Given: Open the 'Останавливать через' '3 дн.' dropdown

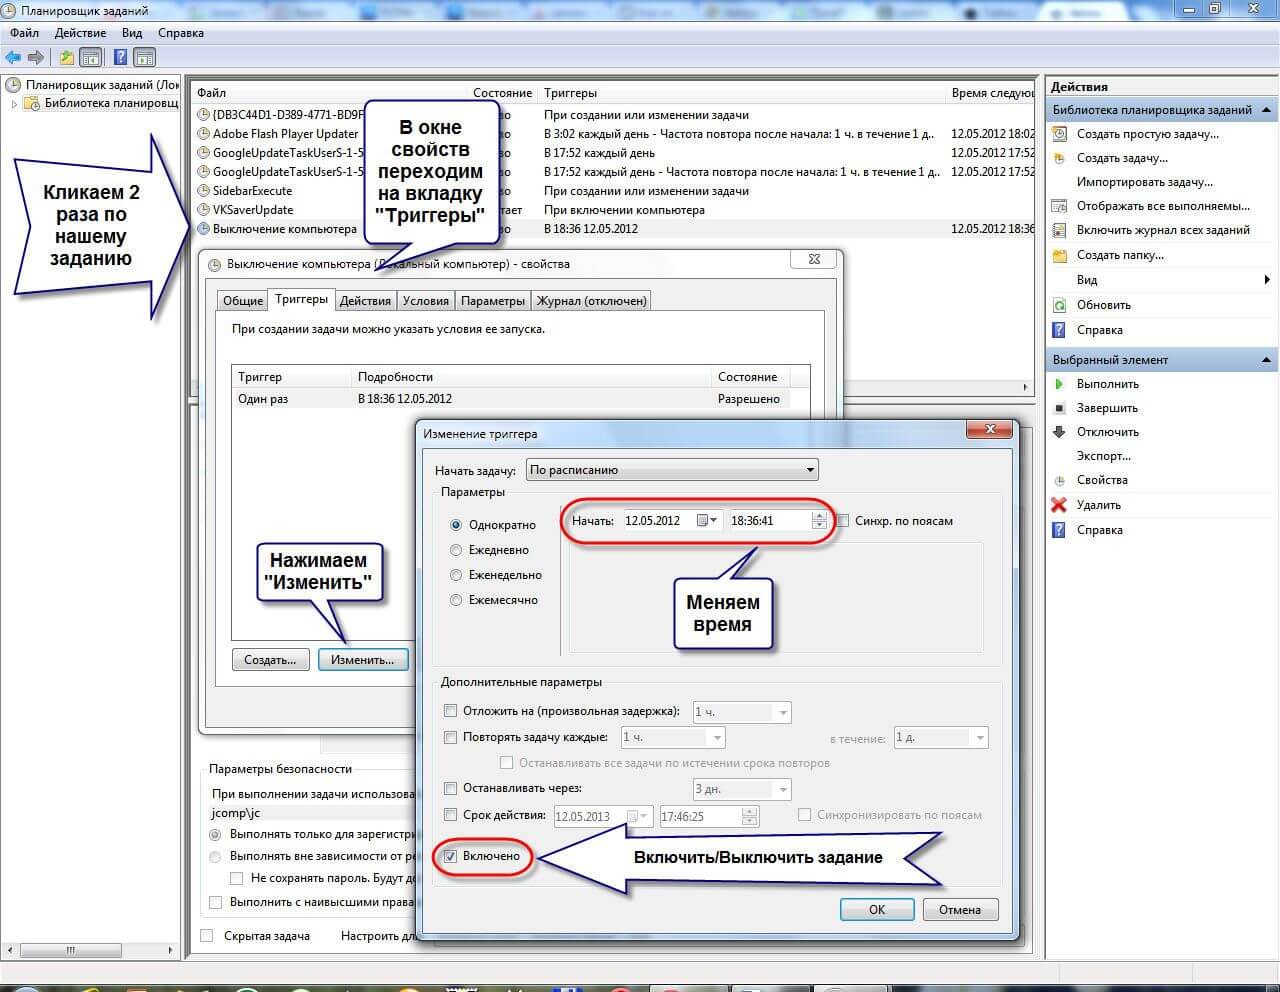Looking at the screenshot, I should (741, 789).
